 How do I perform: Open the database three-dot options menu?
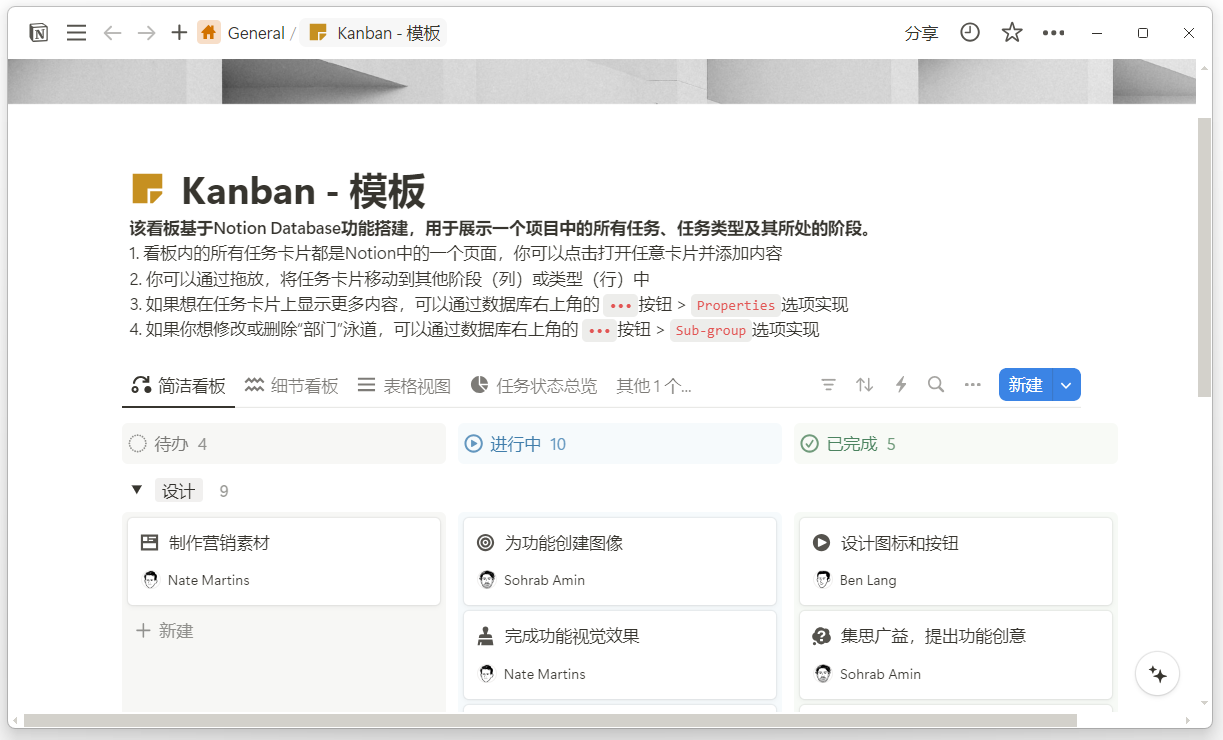[972, 385]
